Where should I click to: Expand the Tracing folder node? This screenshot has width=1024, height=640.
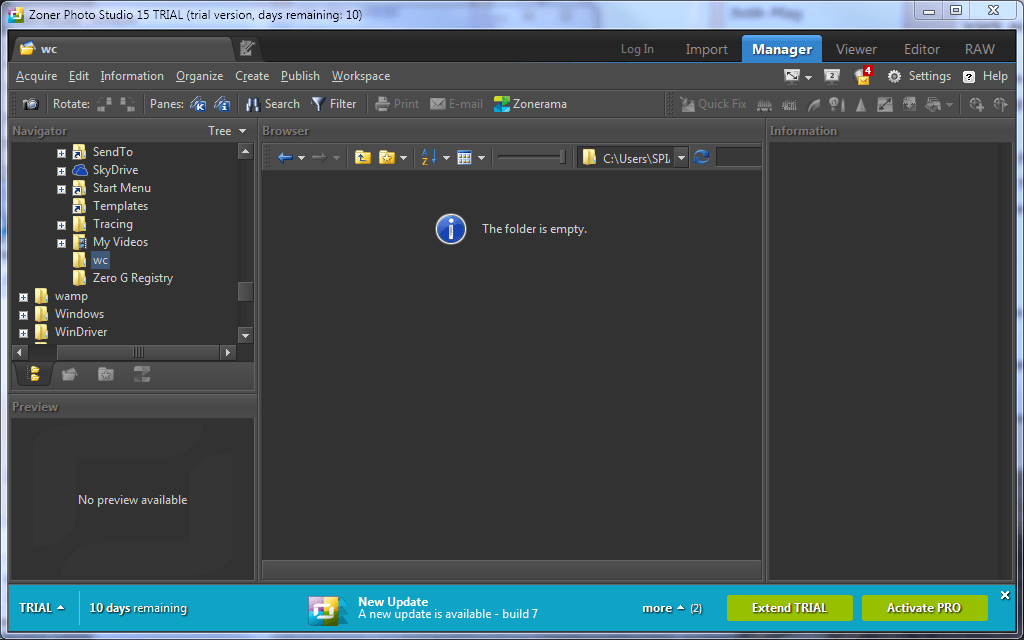pyautogui.click(x=61, y=225)
